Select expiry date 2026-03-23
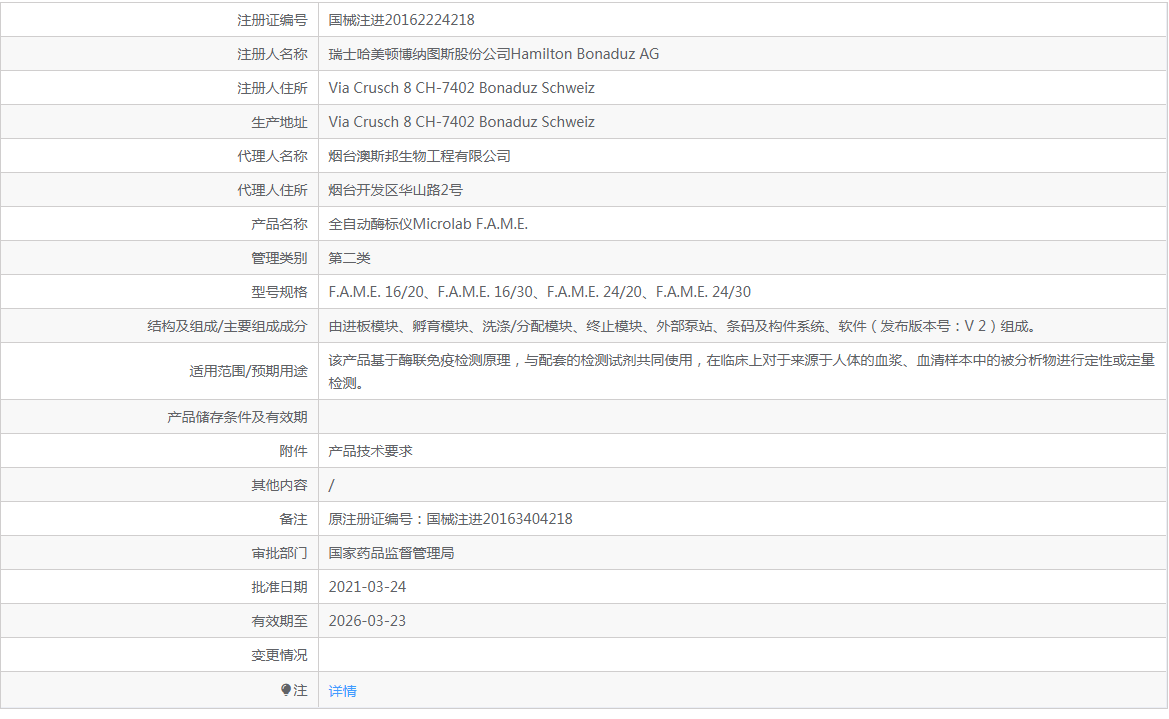 click(368, 621)
